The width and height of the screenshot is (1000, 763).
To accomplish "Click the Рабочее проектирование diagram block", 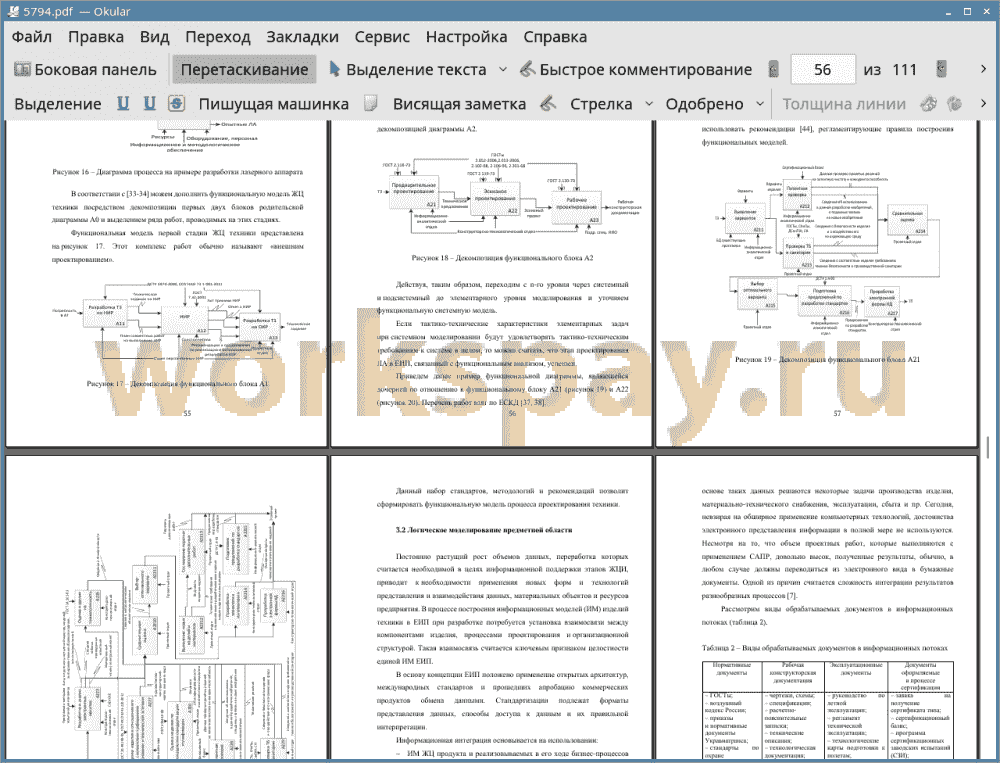I will point(576,207).
